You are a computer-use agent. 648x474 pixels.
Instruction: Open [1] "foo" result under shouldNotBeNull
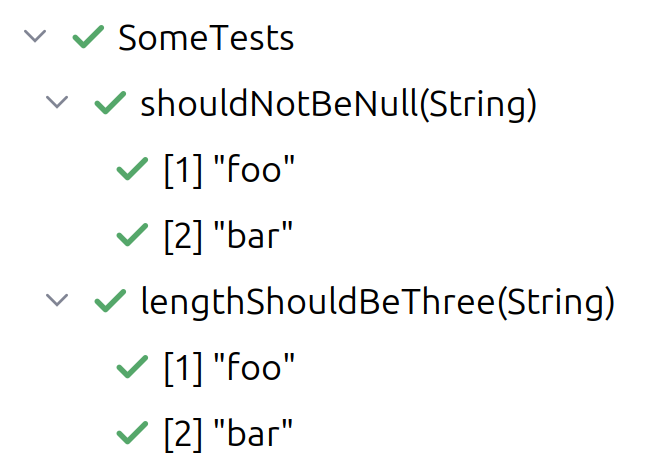tap(229, 170)
